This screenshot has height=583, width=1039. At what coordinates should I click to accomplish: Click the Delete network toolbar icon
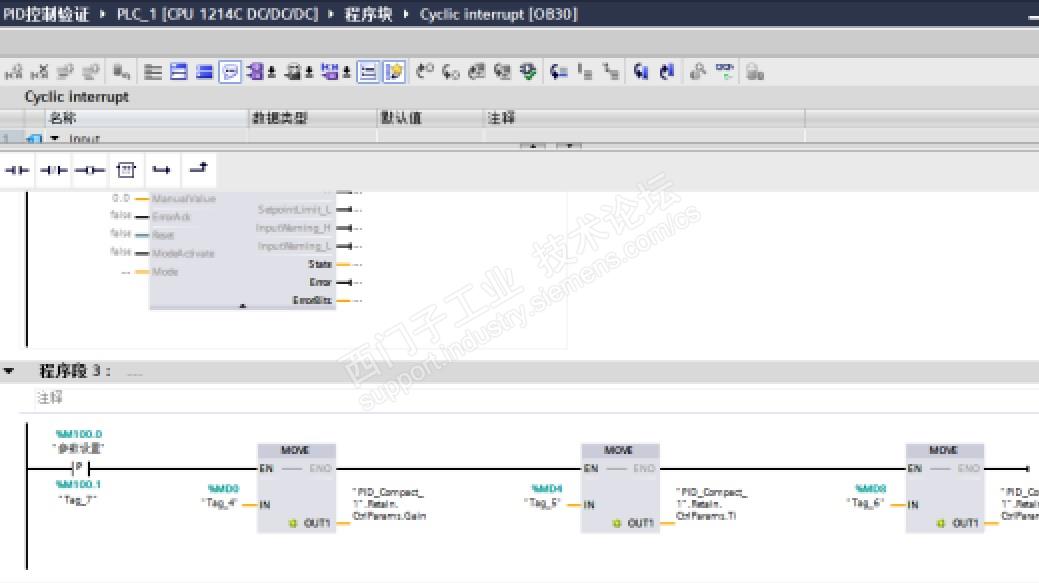(39, 72)
